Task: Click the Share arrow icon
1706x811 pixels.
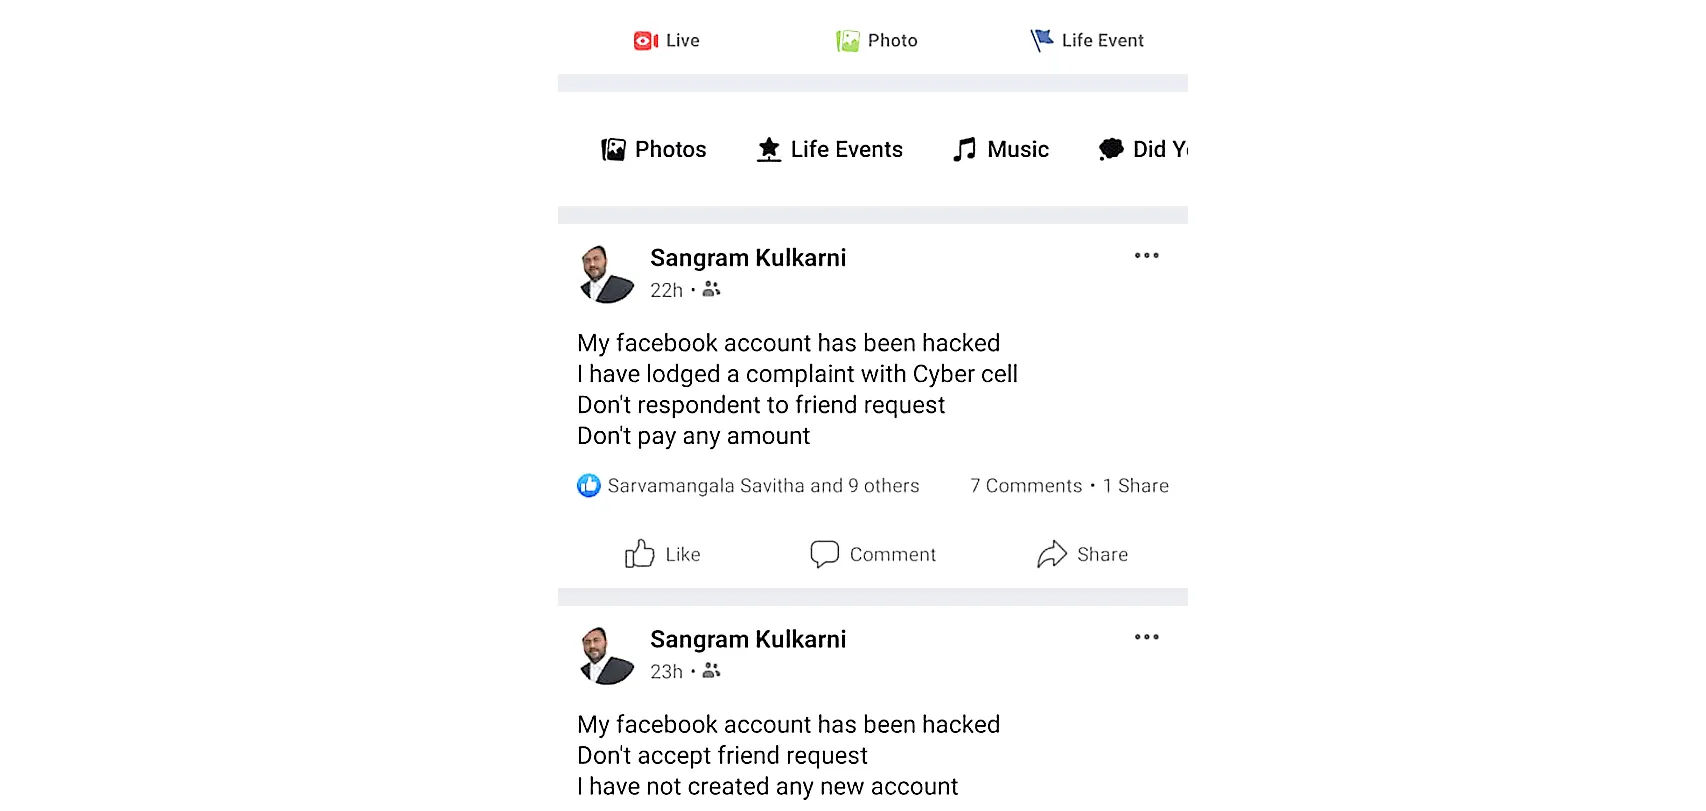Action: (x=1052, y=554)
